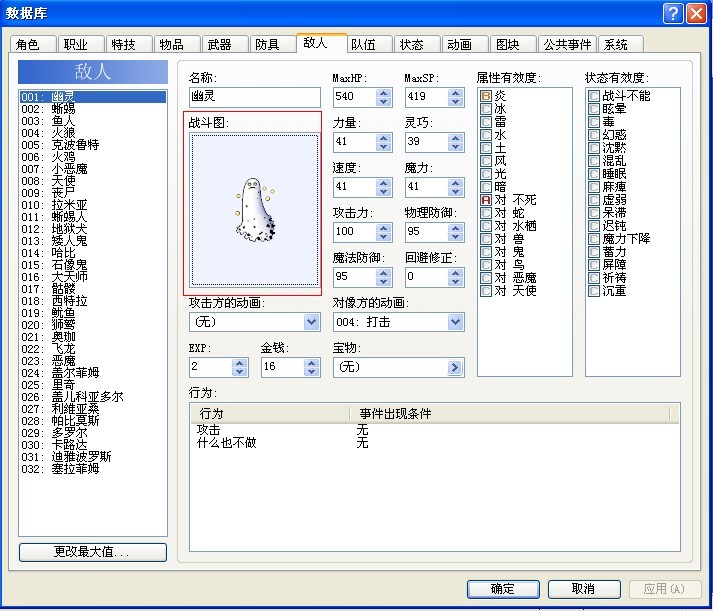Viewport: 713px width, 611px height.
Task: Toggle 毒 state efficiency box
Action: click(593, 122)
